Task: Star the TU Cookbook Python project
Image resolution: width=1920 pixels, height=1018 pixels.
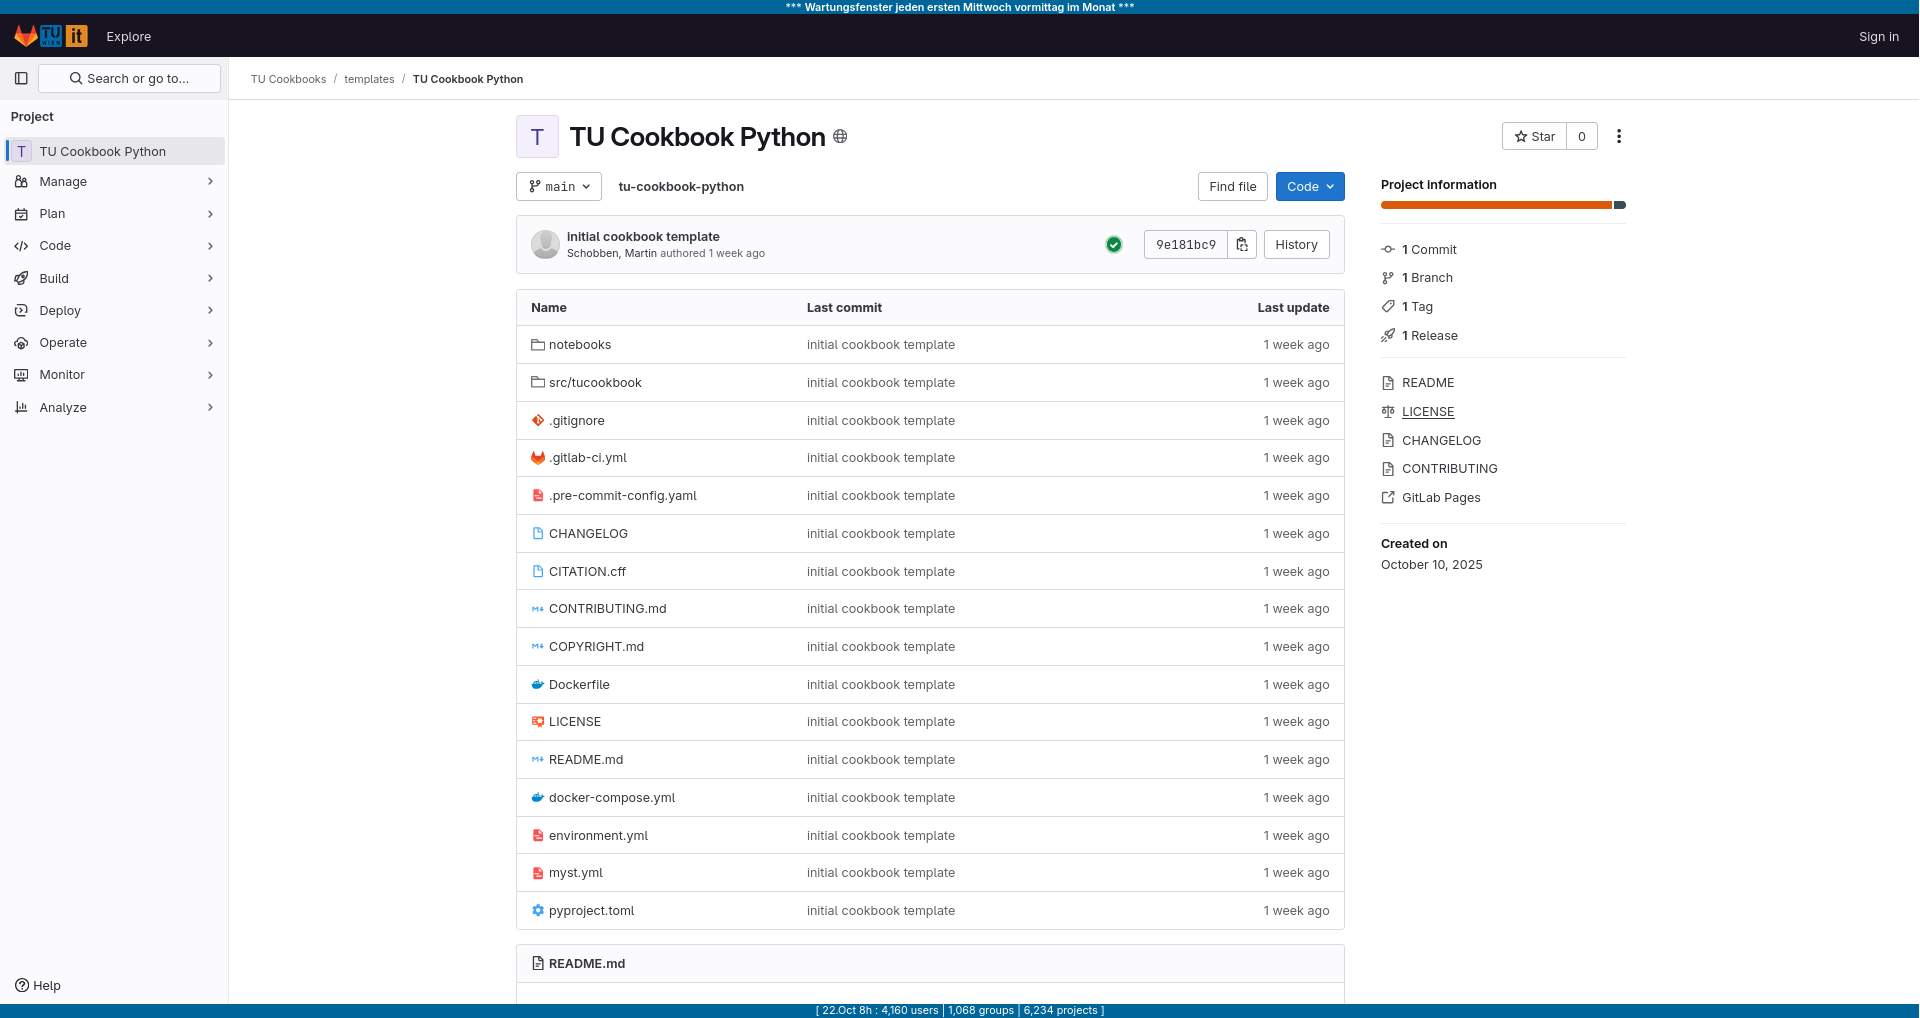Action: point(1534,137)
